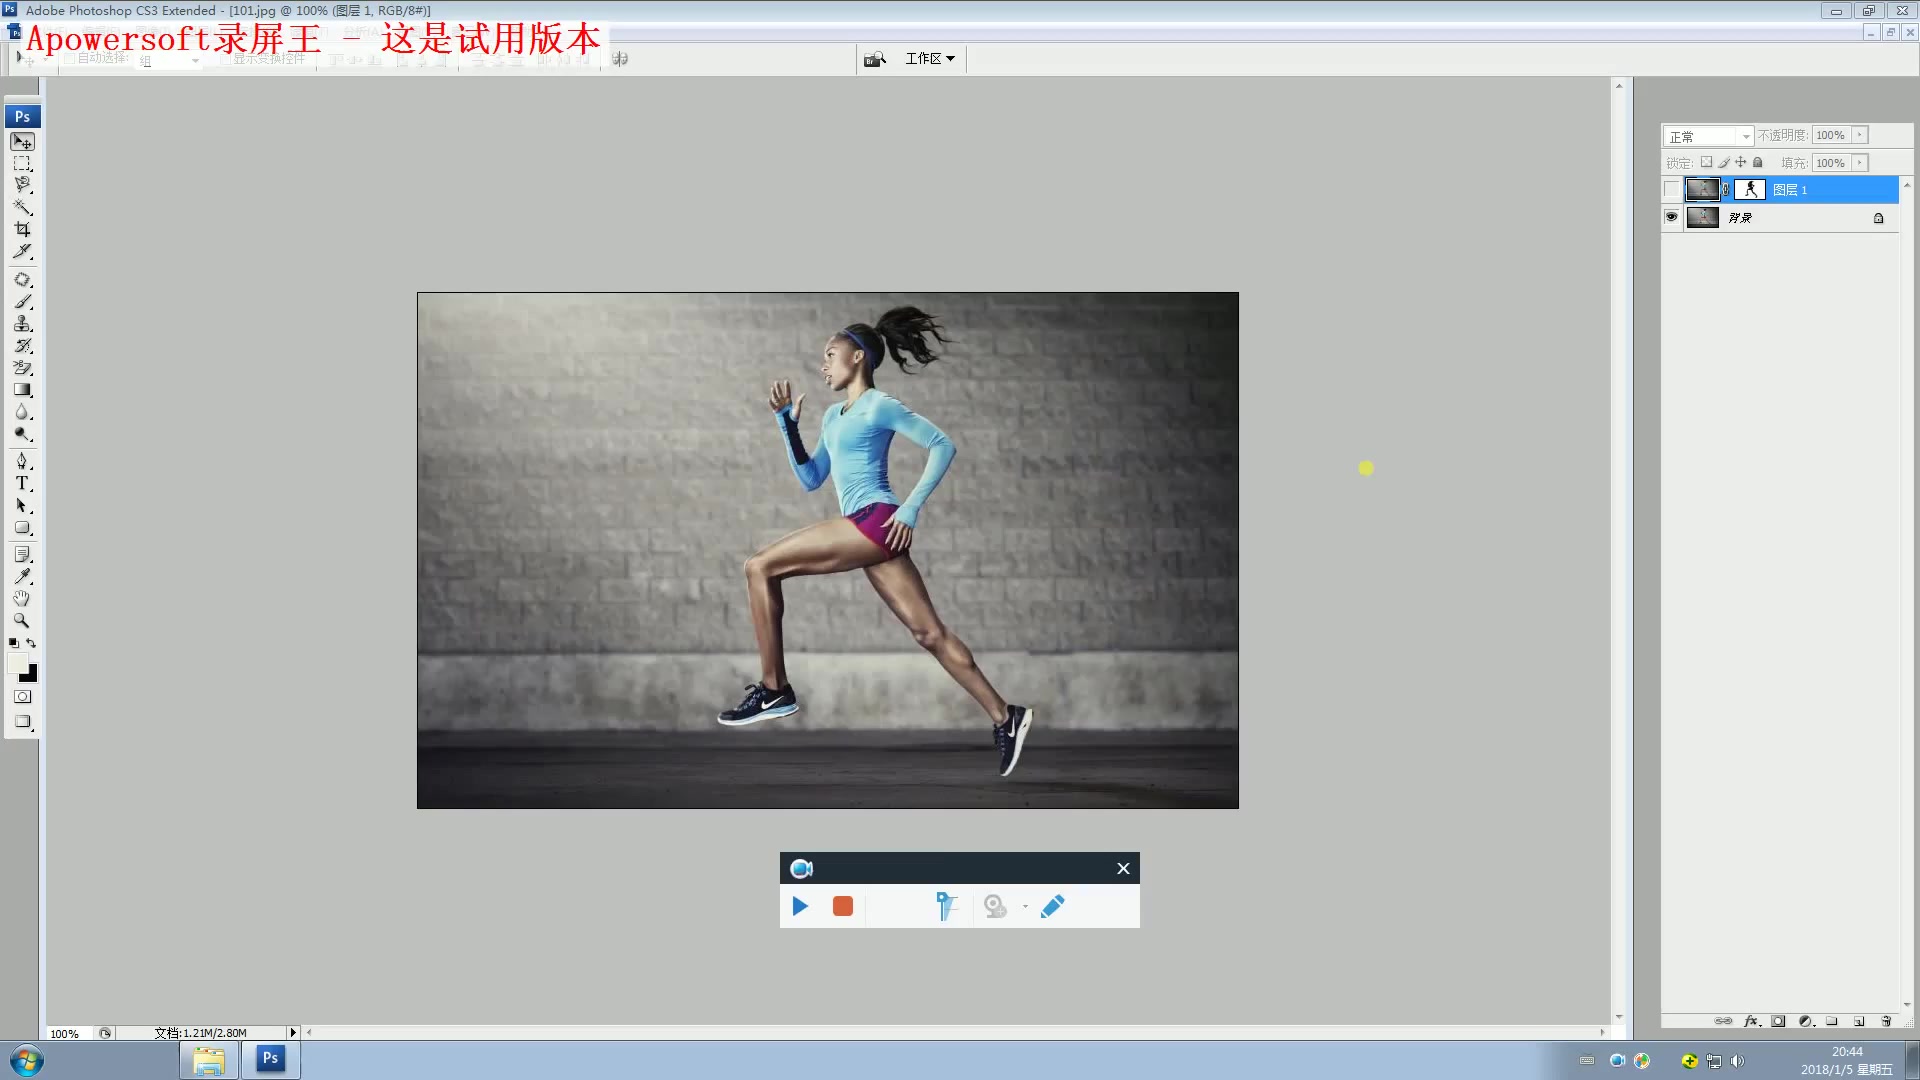
Task: Open the foreground color picker
Action: [x=17, y=663]
